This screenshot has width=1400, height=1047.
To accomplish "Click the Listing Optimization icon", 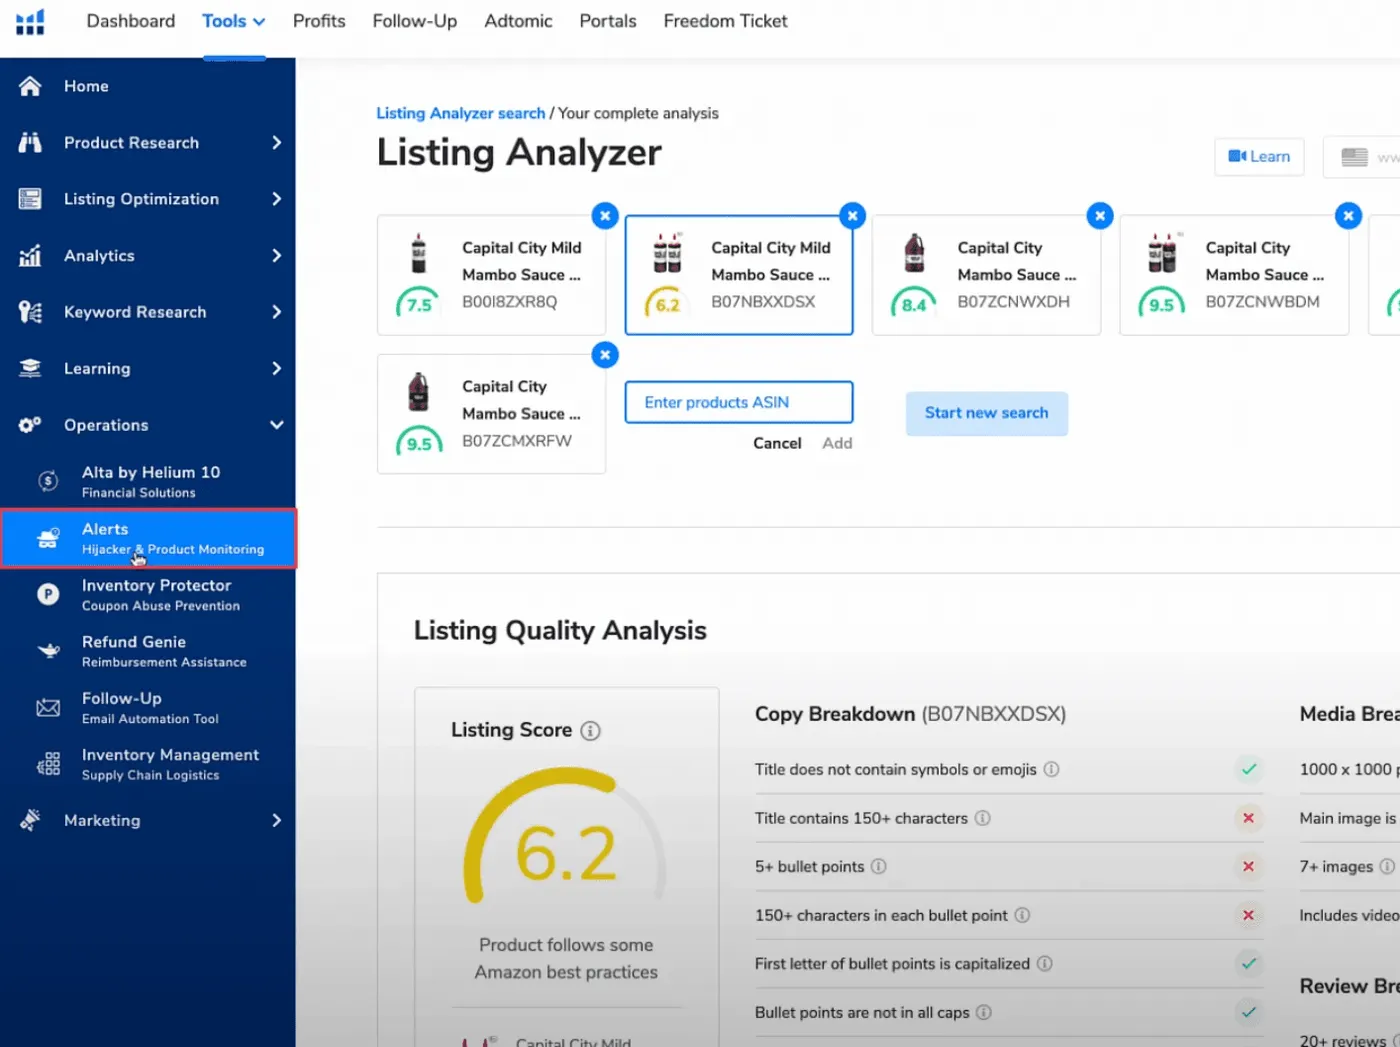I will click(x=30, y=199).
